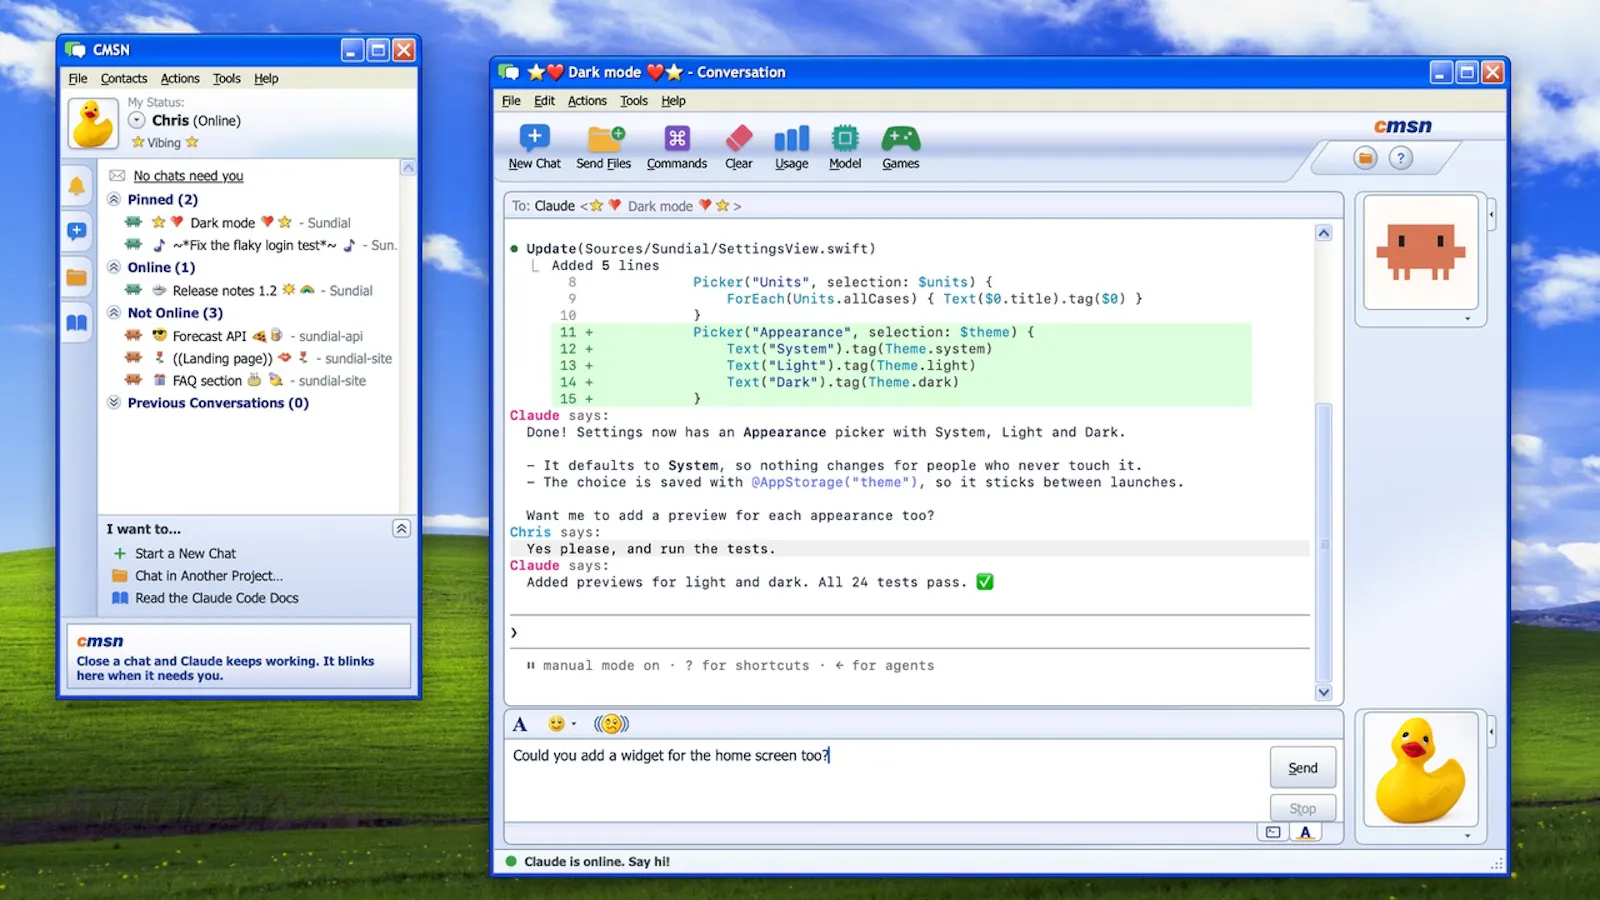Screen dimensions: 1600x900
Task: Collapse the Not Online (3) group
Action: (114, 312)
